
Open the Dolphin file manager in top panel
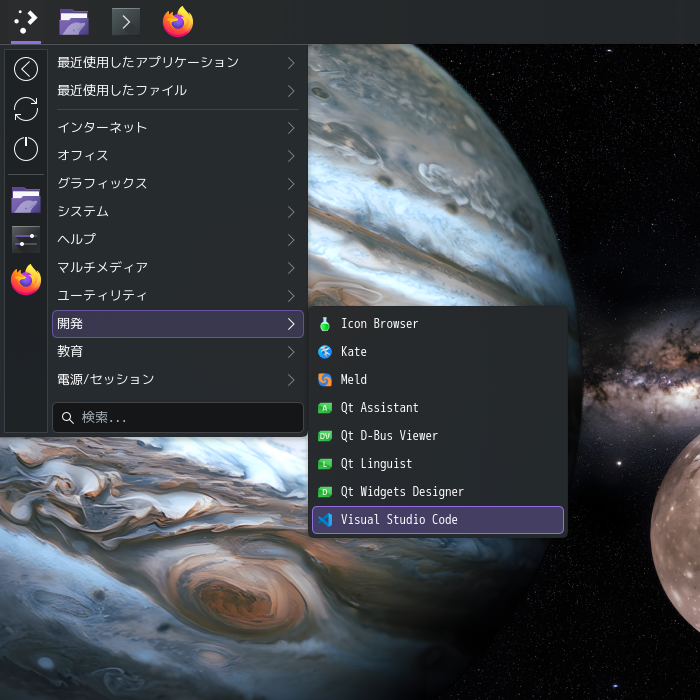click(74, 21)
